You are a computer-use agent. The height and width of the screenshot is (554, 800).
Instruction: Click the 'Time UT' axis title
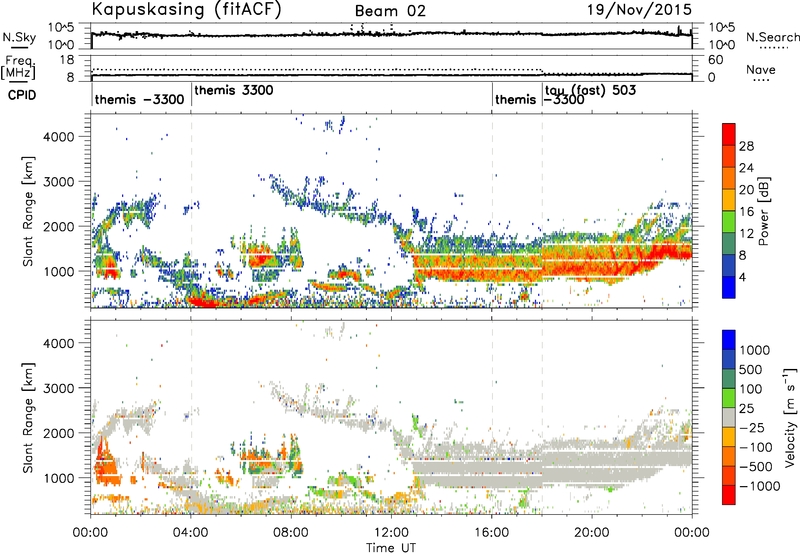(x=391, y=547)
